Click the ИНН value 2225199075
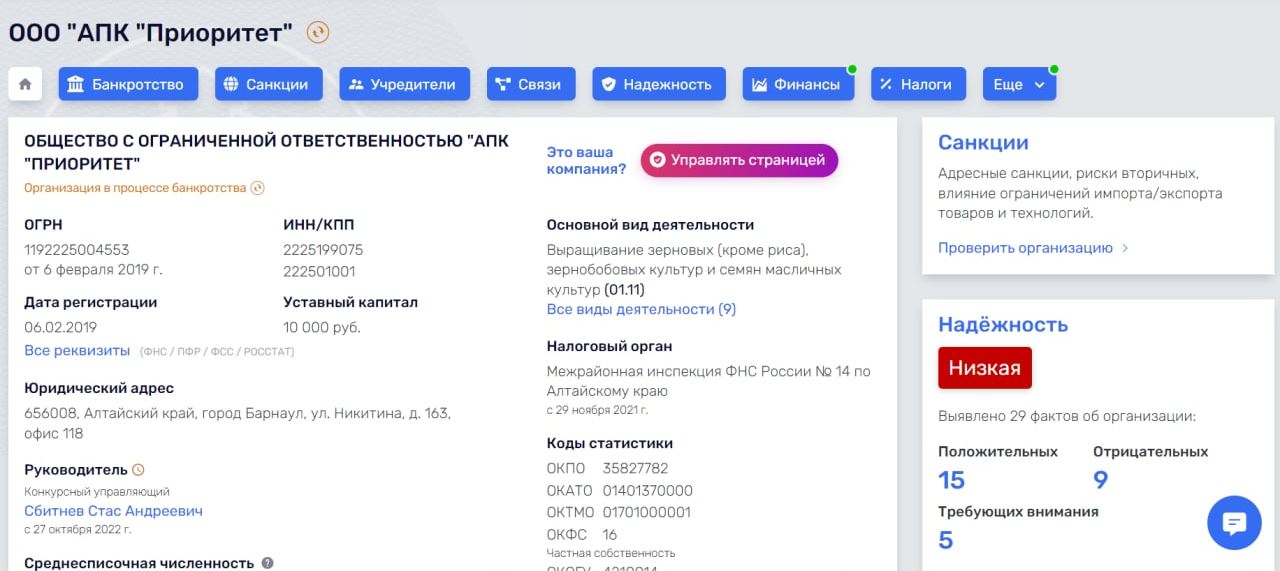Image resolution: width=1280 pixels, height=571 pixels. click(323, 250)
